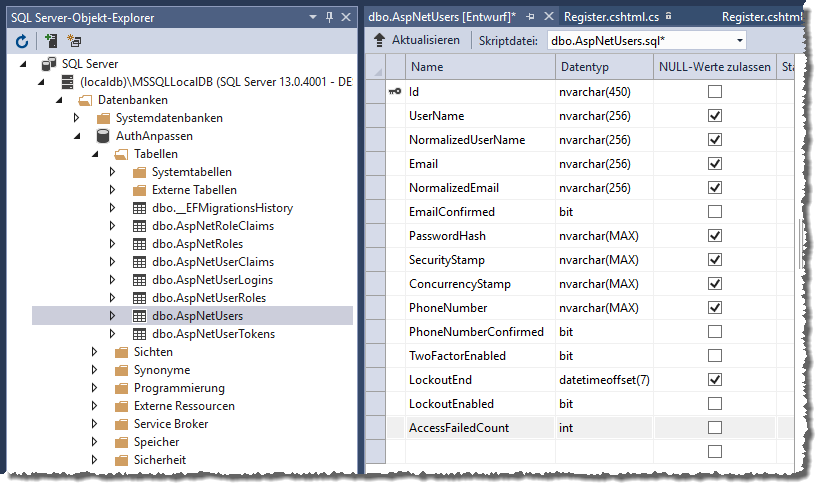The width and height of the screenshot is (823, 491).
Task: Check NULL allowed for AccessFailedCount
Action: (714, 427)
